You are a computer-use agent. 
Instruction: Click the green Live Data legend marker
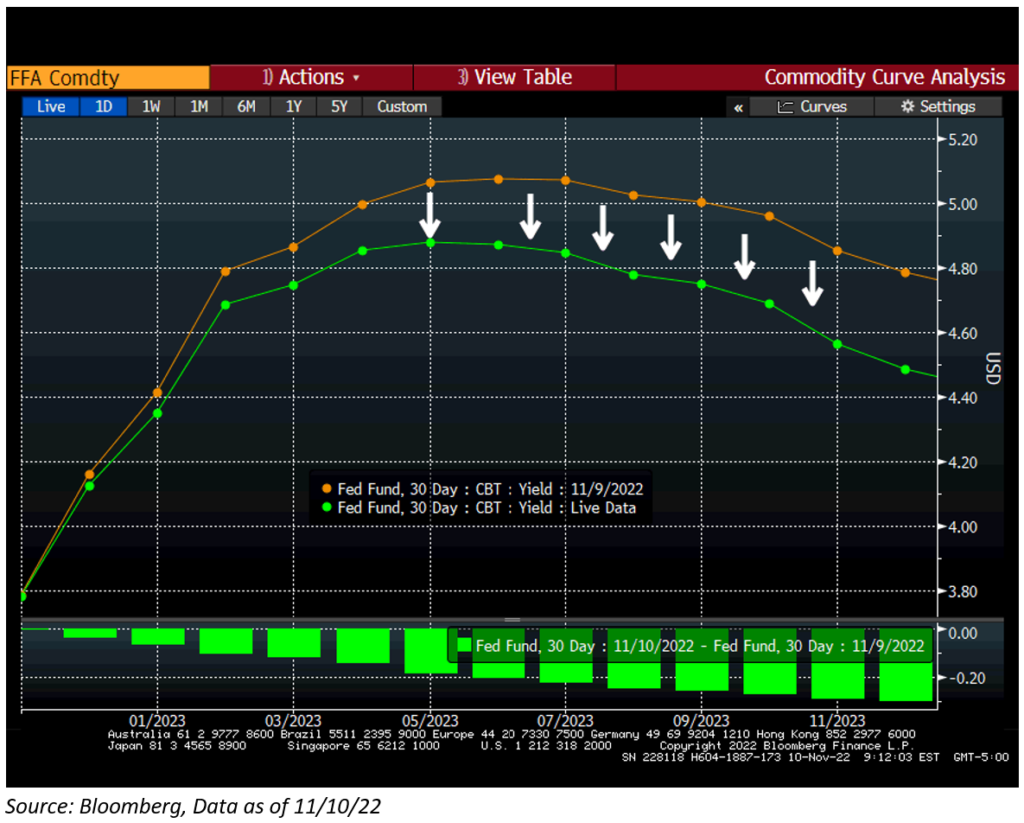coord(327,508)
